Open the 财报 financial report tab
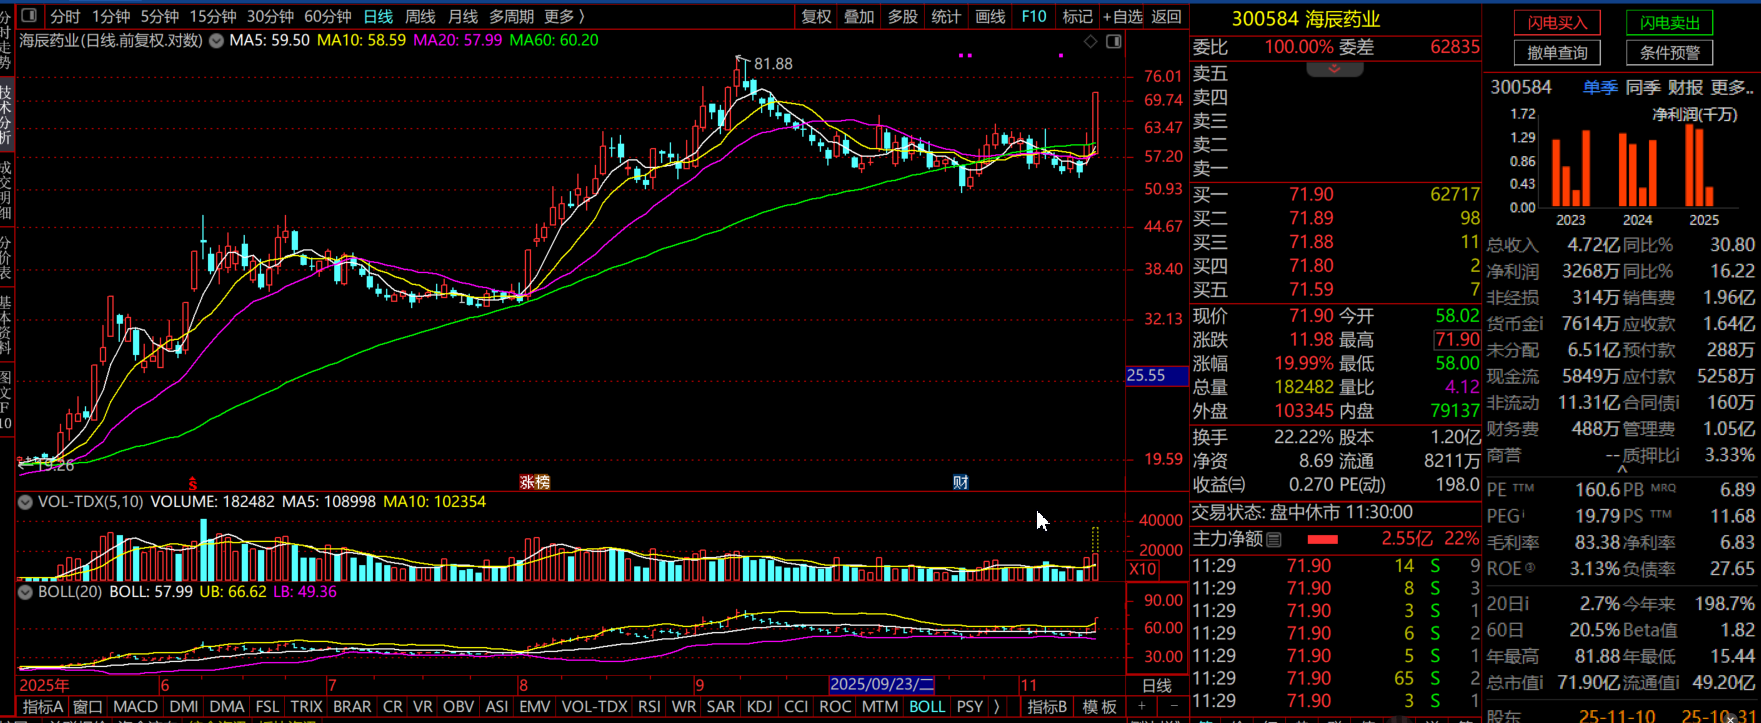This screenshot has height=723, width=1761. (1685, 87)
